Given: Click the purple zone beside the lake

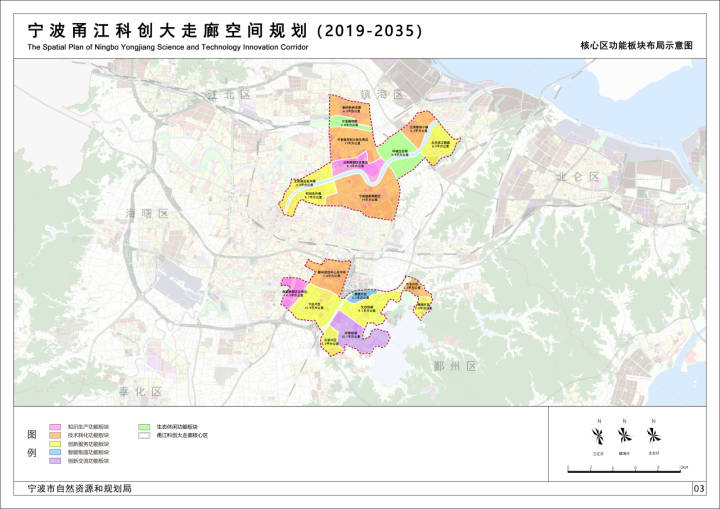Looking at the screenshot, I should [359, 336].
